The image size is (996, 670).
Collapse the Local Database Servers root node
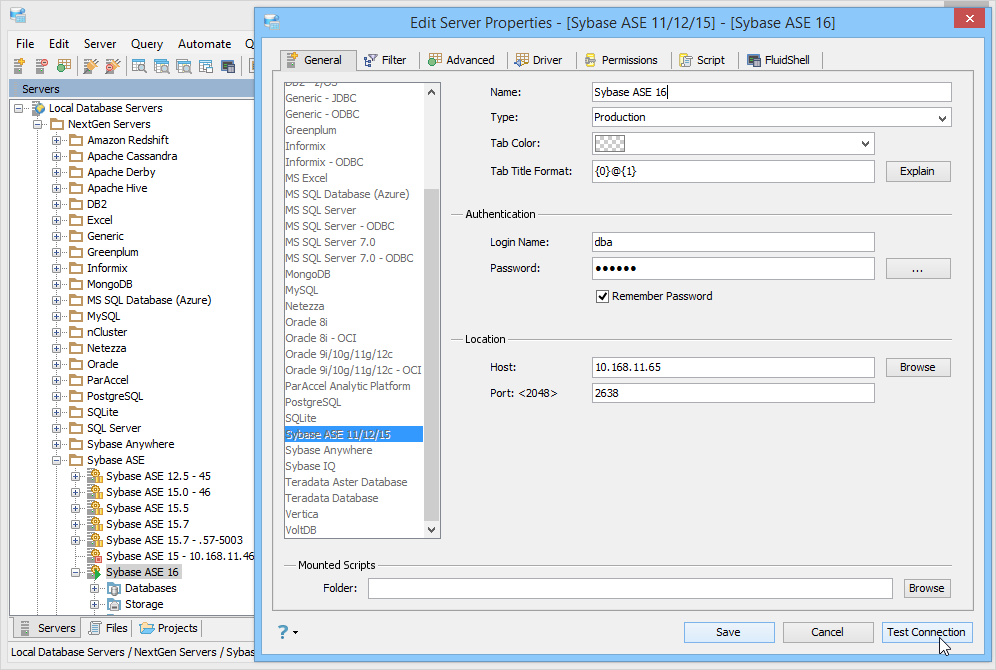18,108
